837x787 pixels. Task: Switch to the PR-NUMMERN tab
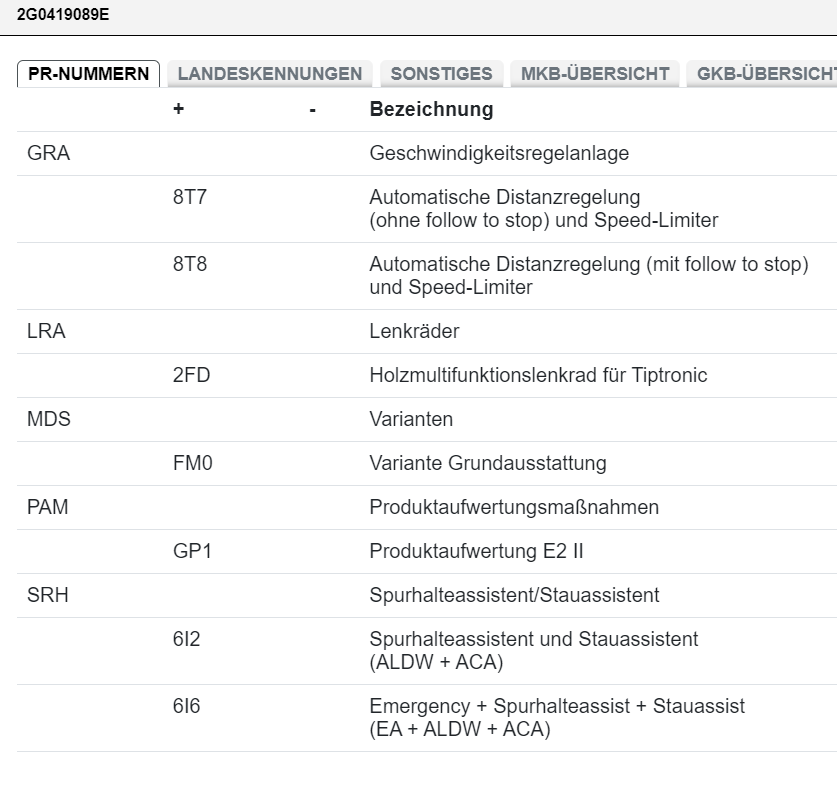click(x=89, y=74)
